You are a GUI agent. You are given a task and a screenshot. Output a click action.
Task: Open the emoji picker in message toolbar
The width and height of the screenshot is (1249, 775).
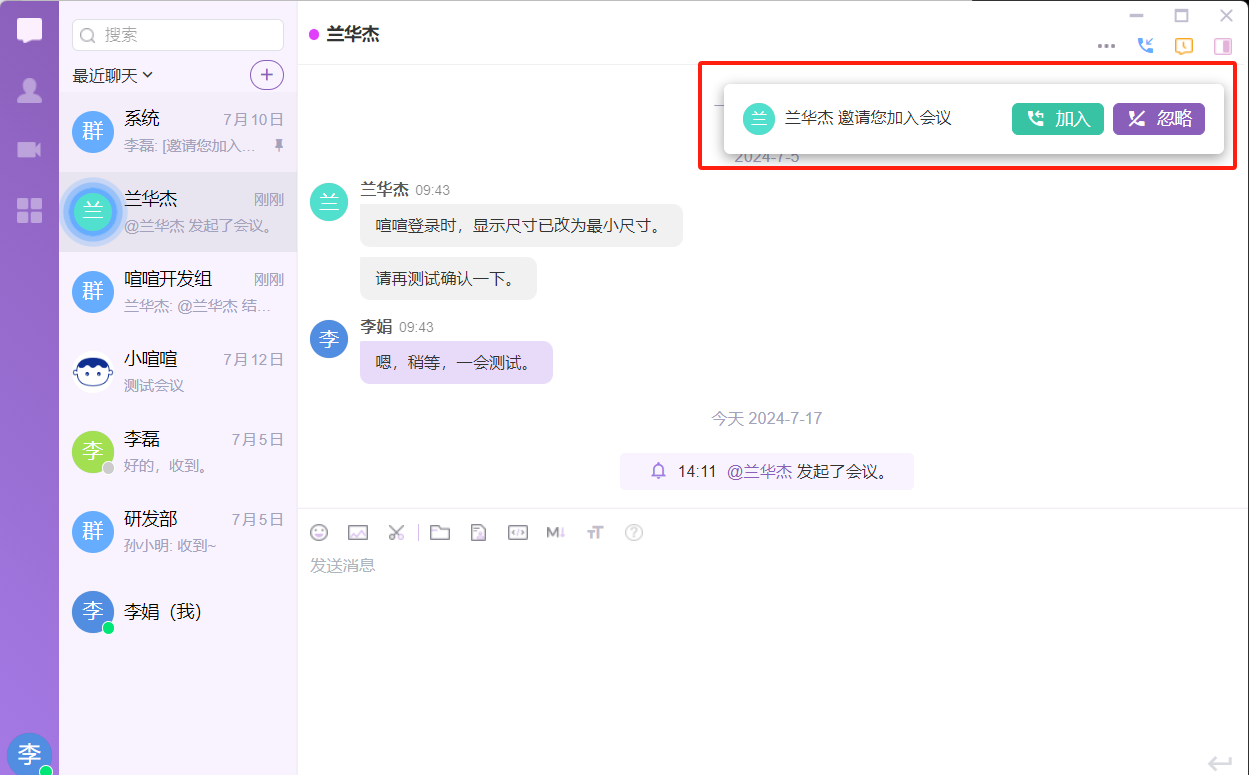[x=319, y=533]
